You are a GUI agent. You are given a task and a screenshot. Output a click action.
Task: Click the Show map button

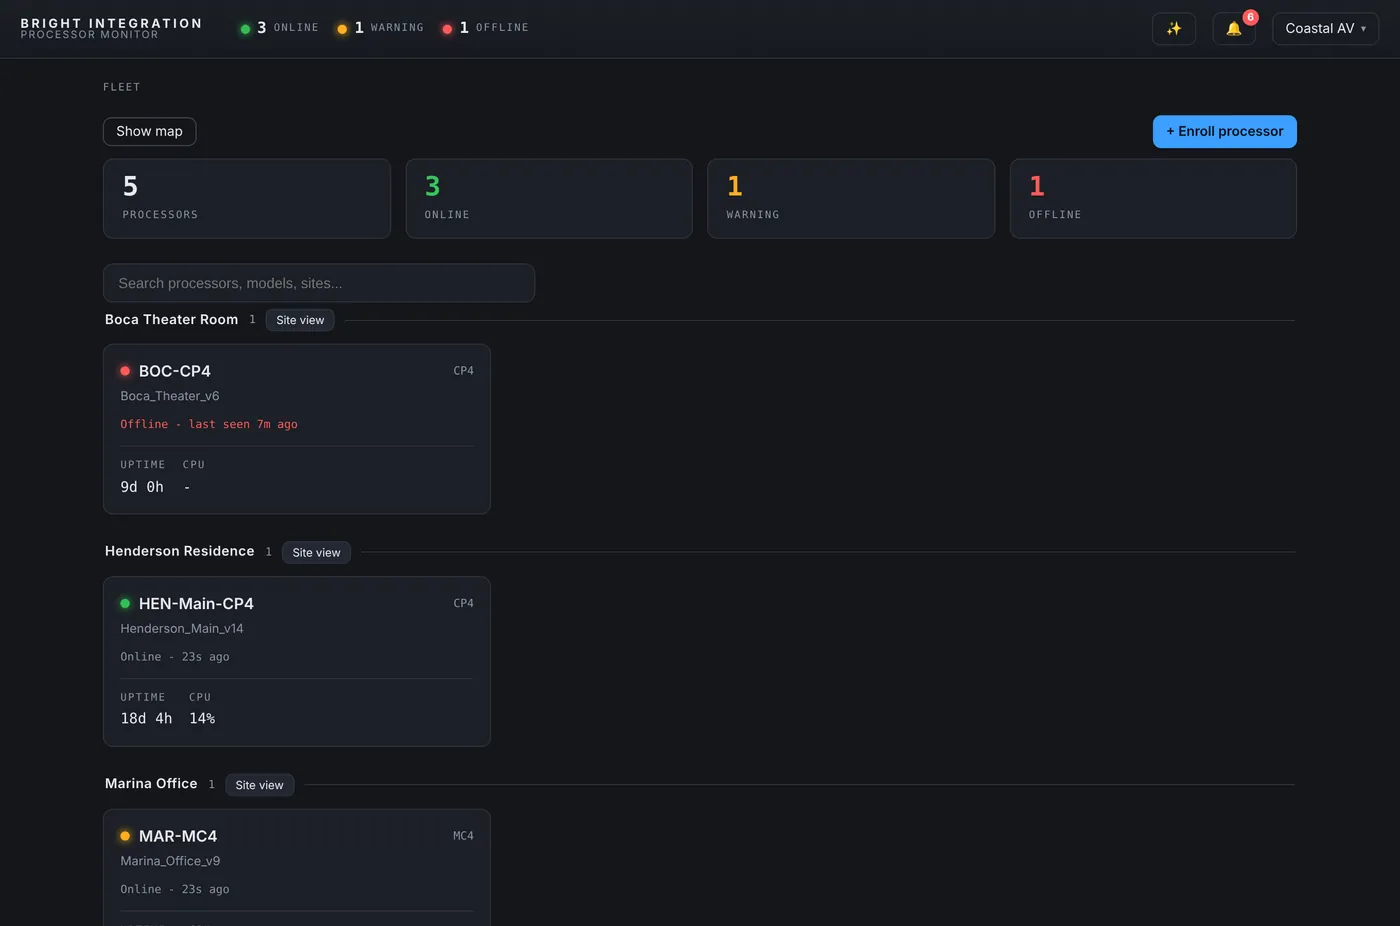(x=149, y=131)
